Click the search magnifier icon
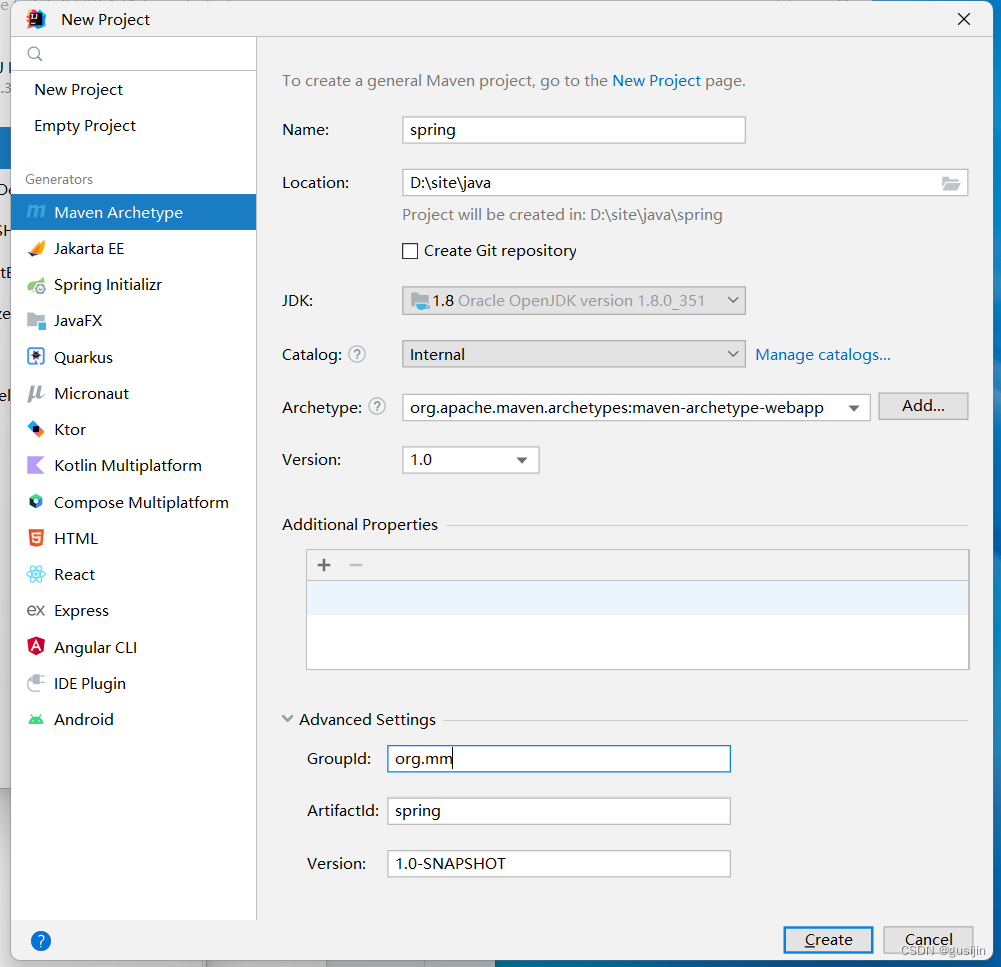The image size is (1001, 967). pyautogui.click(x=35, y=54)
